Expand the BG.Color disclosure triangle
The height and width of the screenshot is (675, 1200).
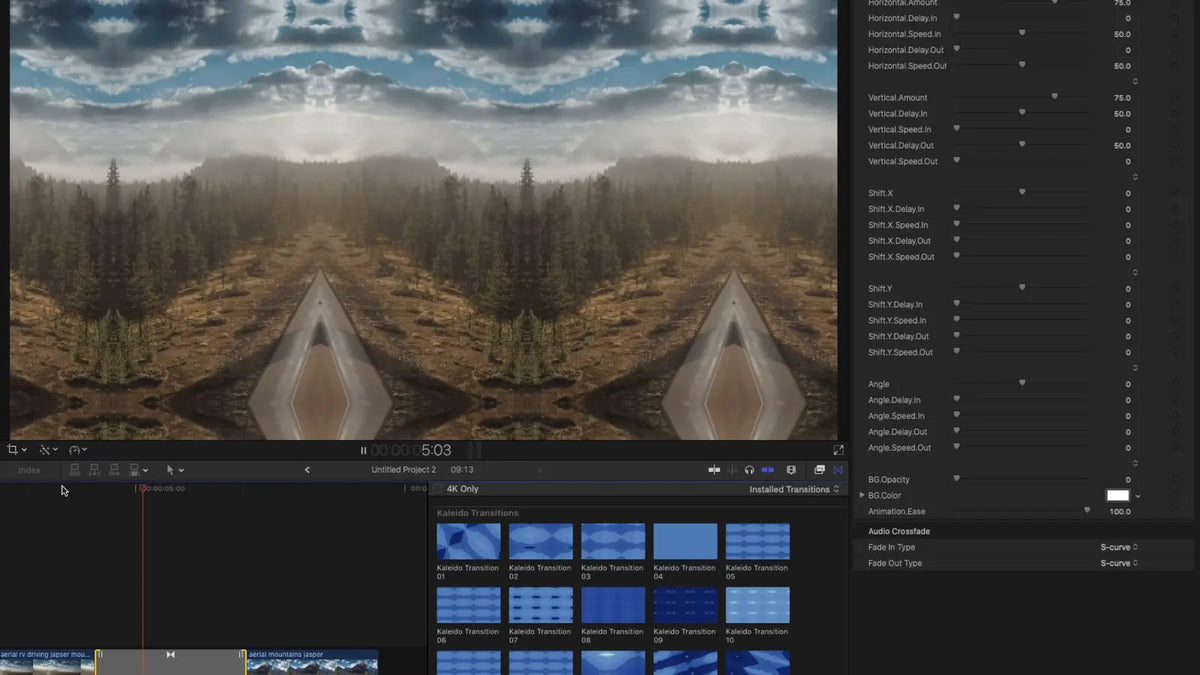tap(862, 495)
